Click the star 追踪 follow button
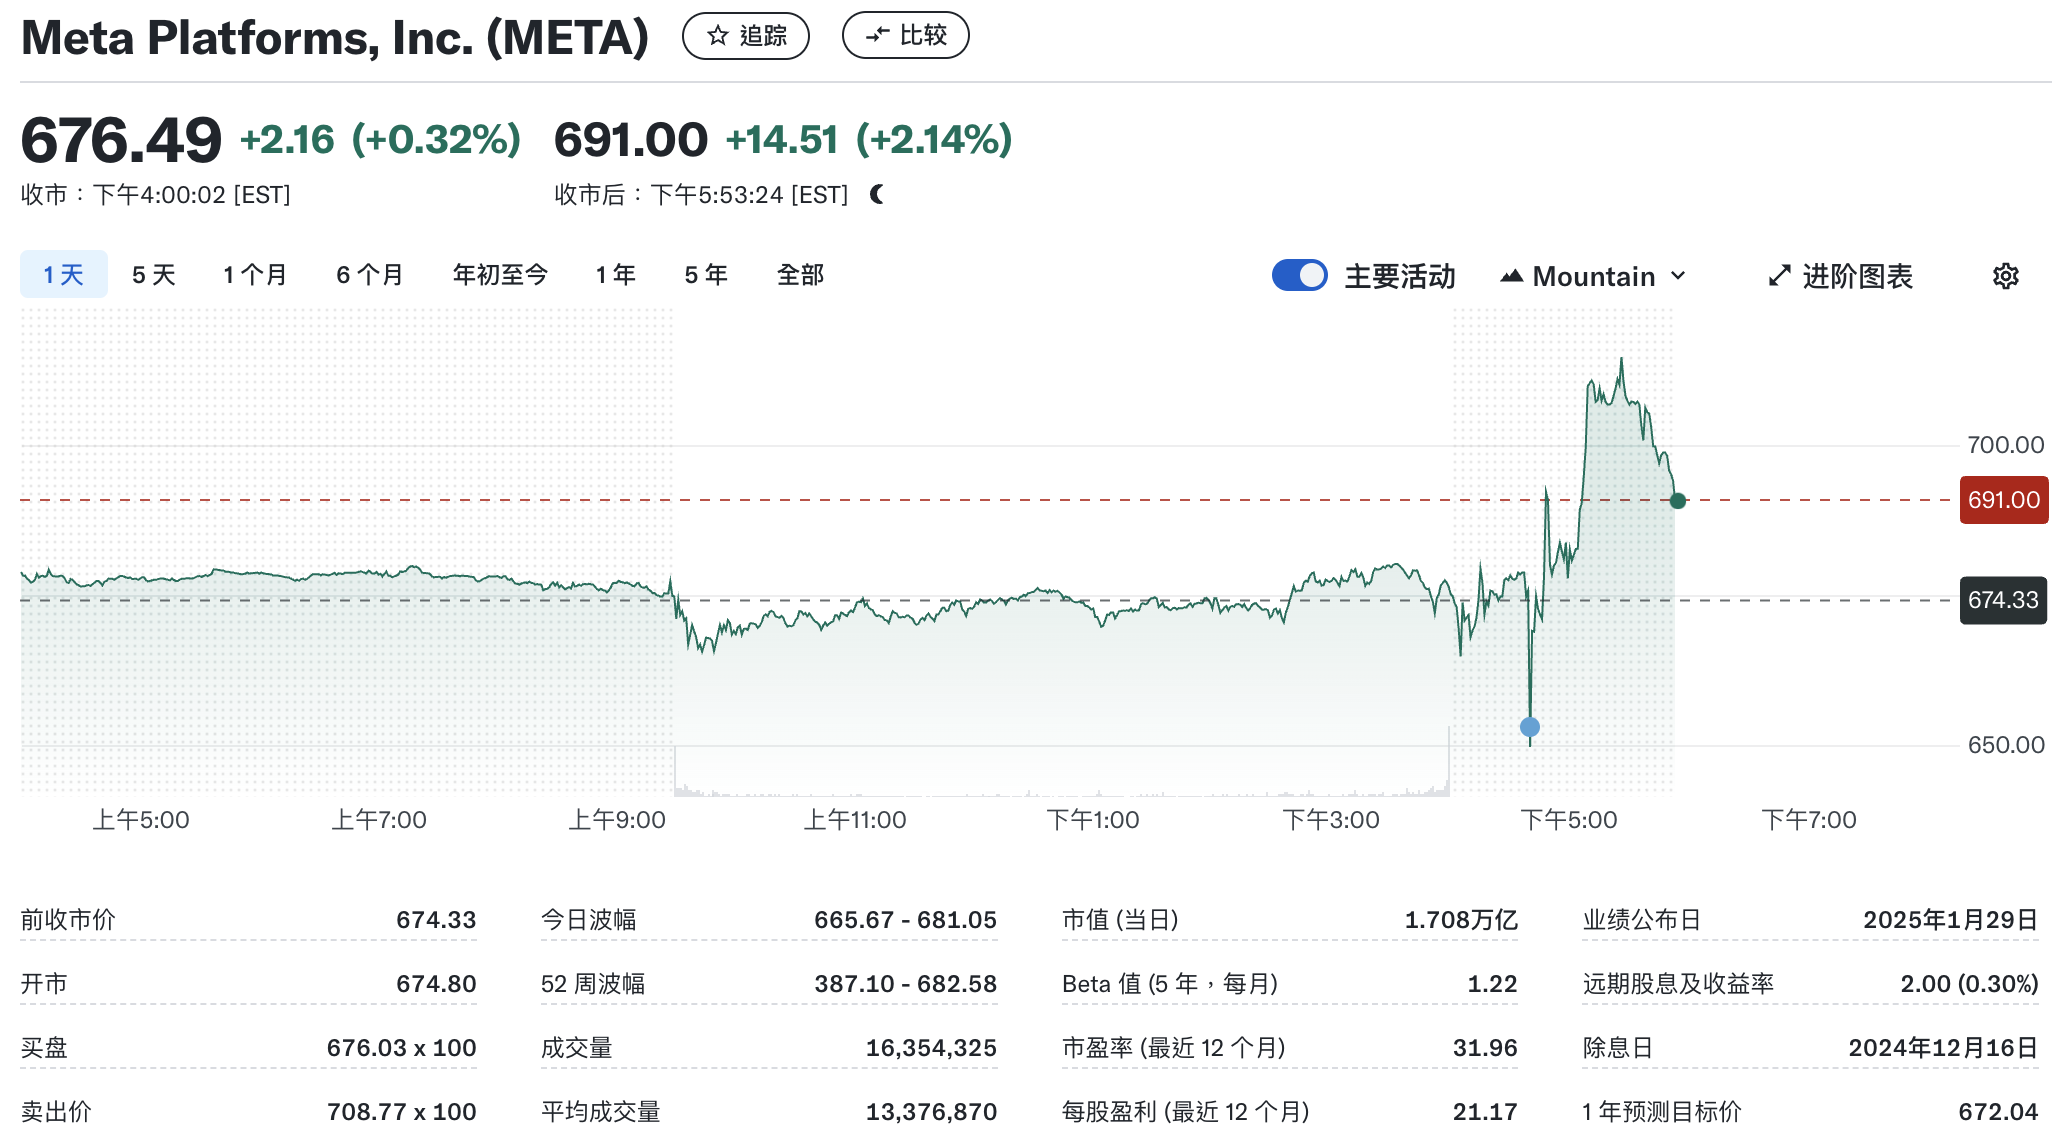This screenshot has height=1148, width=2070. pyautogui.click(x=745, y=36)
